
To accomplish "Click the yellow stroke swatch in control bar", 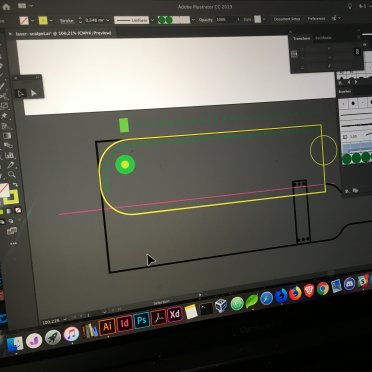I will (x=43, y=21).
